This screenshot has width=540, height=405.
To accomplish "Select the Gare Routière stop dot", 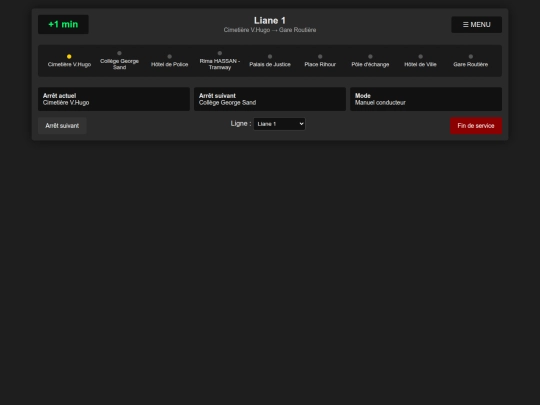I will [470, 56].
